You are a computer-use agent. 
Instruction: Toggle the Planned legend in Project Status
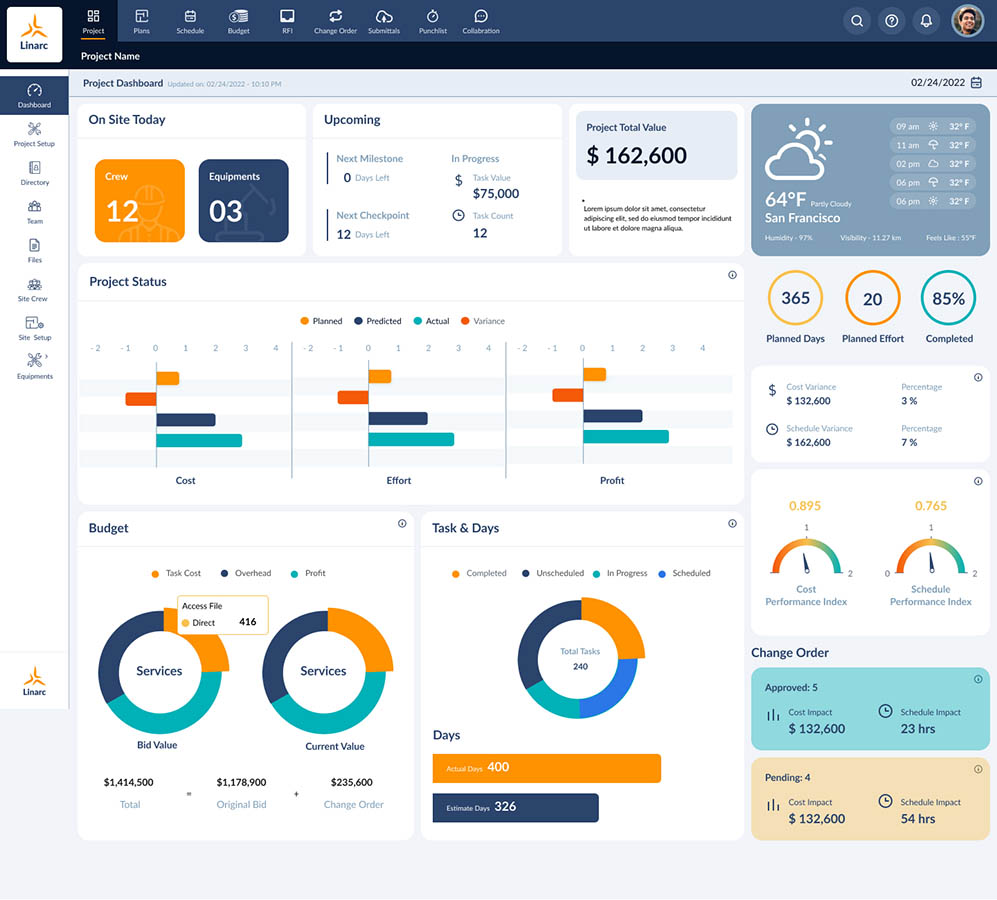(x=321, y=321)
